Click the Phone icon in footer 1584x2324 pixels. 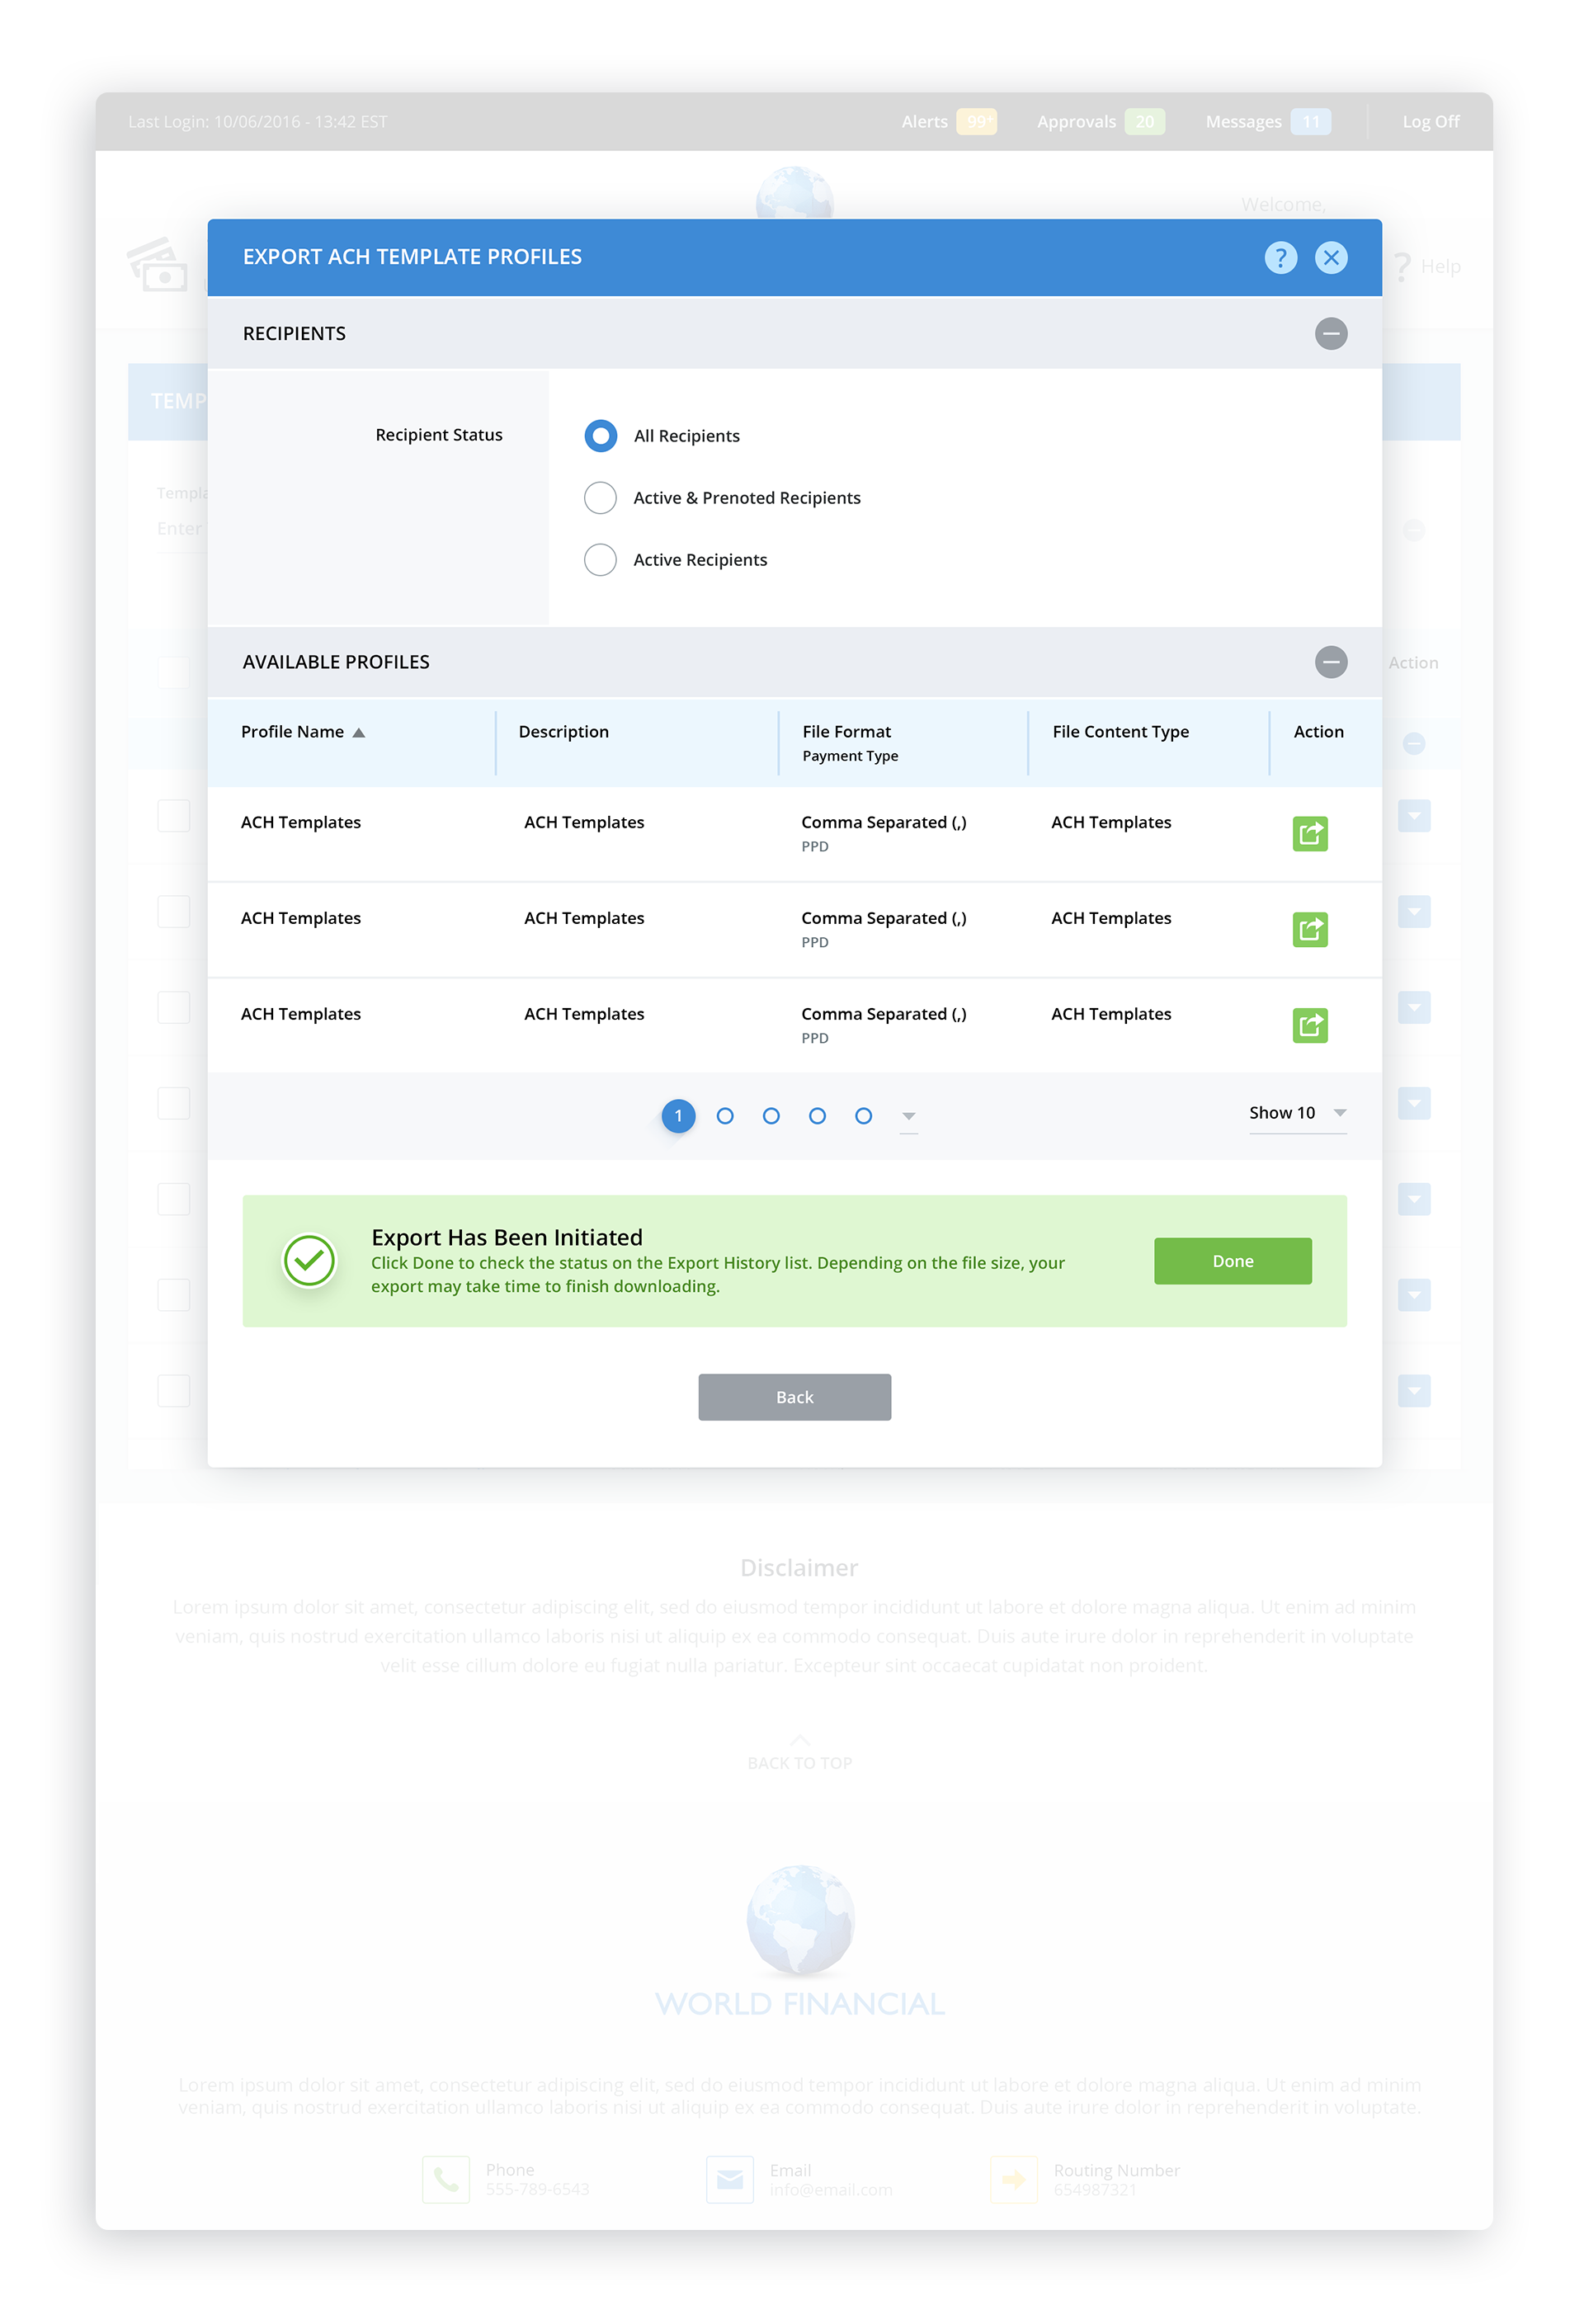click(445, 2178)
